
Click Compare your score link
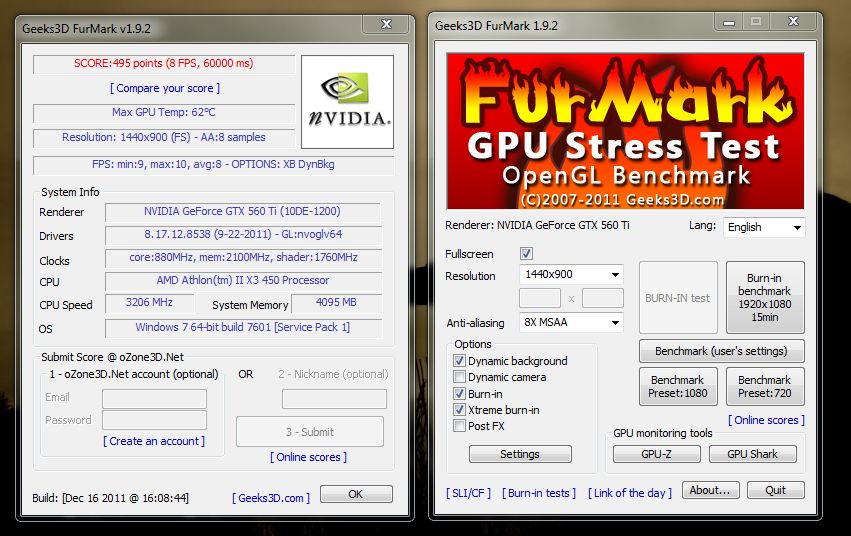coord(165,88)
